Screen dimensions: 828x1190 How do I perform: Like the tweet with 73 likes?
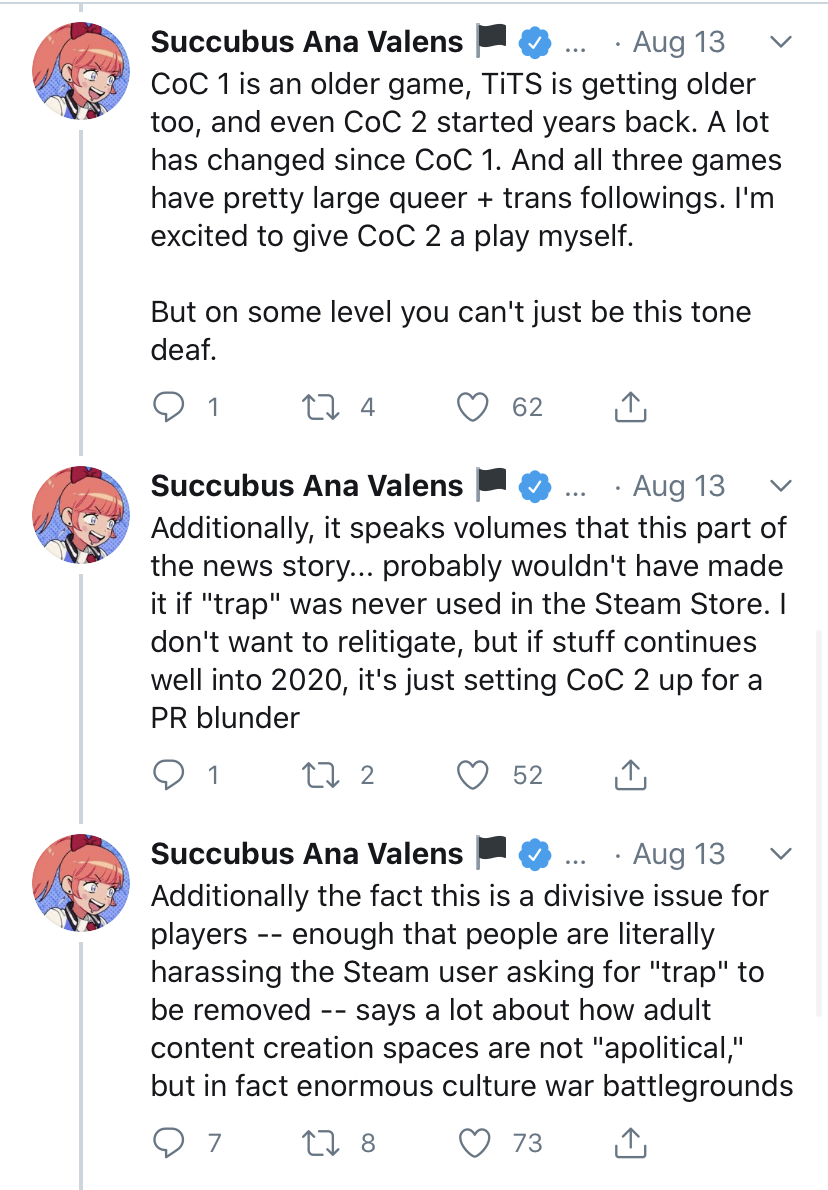point(472,1143)
